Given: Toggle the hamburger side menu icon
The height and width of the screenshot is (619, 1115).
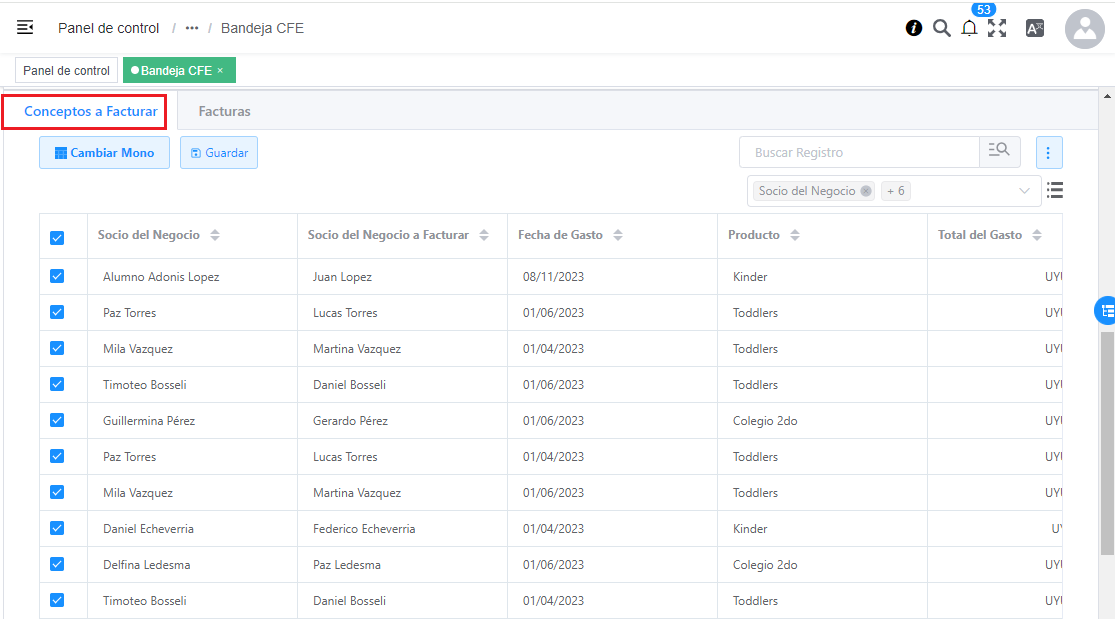Looking at the screenshot, I should pyautogui.click(x=25, y=28).
